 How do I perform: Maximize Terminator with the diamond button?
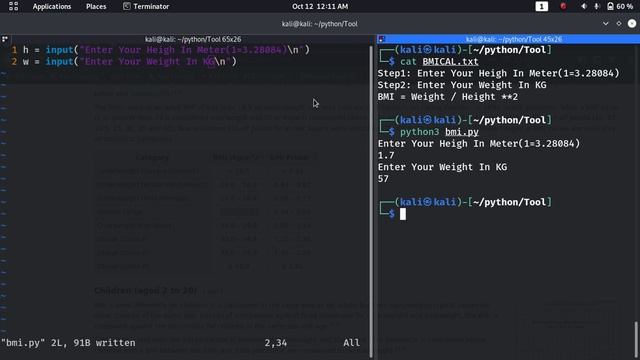(x=619, y=24)
